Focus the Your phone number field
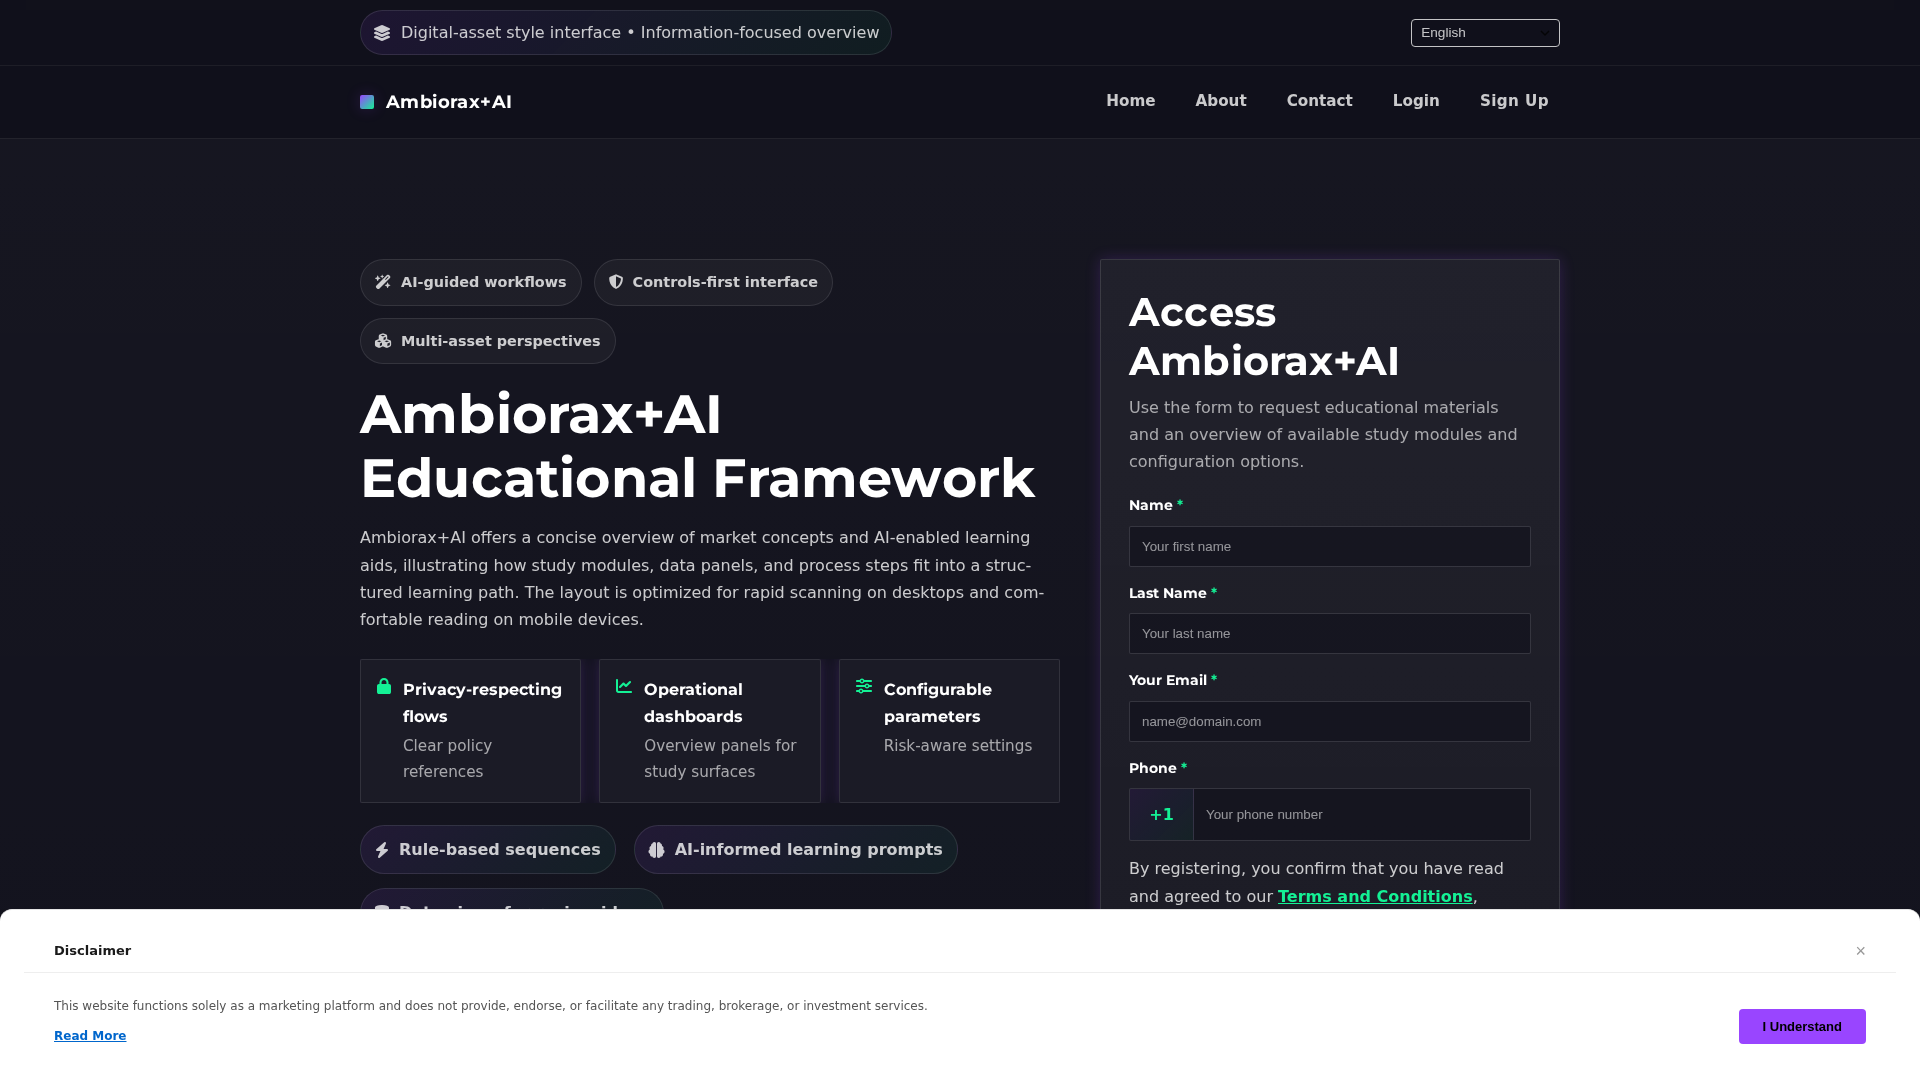Viewport: 1920px width, 1080px height. (x=1362, y=815)
